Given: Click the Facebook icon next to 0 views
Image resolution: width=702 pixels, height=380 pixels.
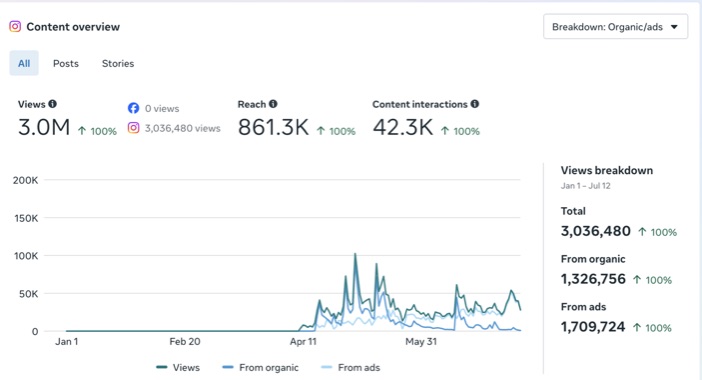Looking at the screenshot, I should pyautogui.click(x=133, y=108).
